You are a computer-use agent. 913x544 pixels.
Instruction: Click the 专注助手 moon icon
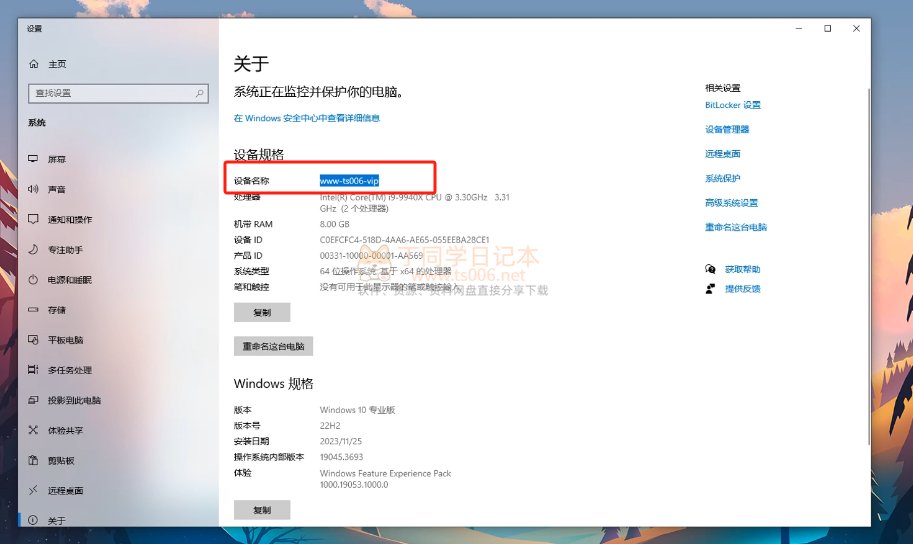[34, 249]
